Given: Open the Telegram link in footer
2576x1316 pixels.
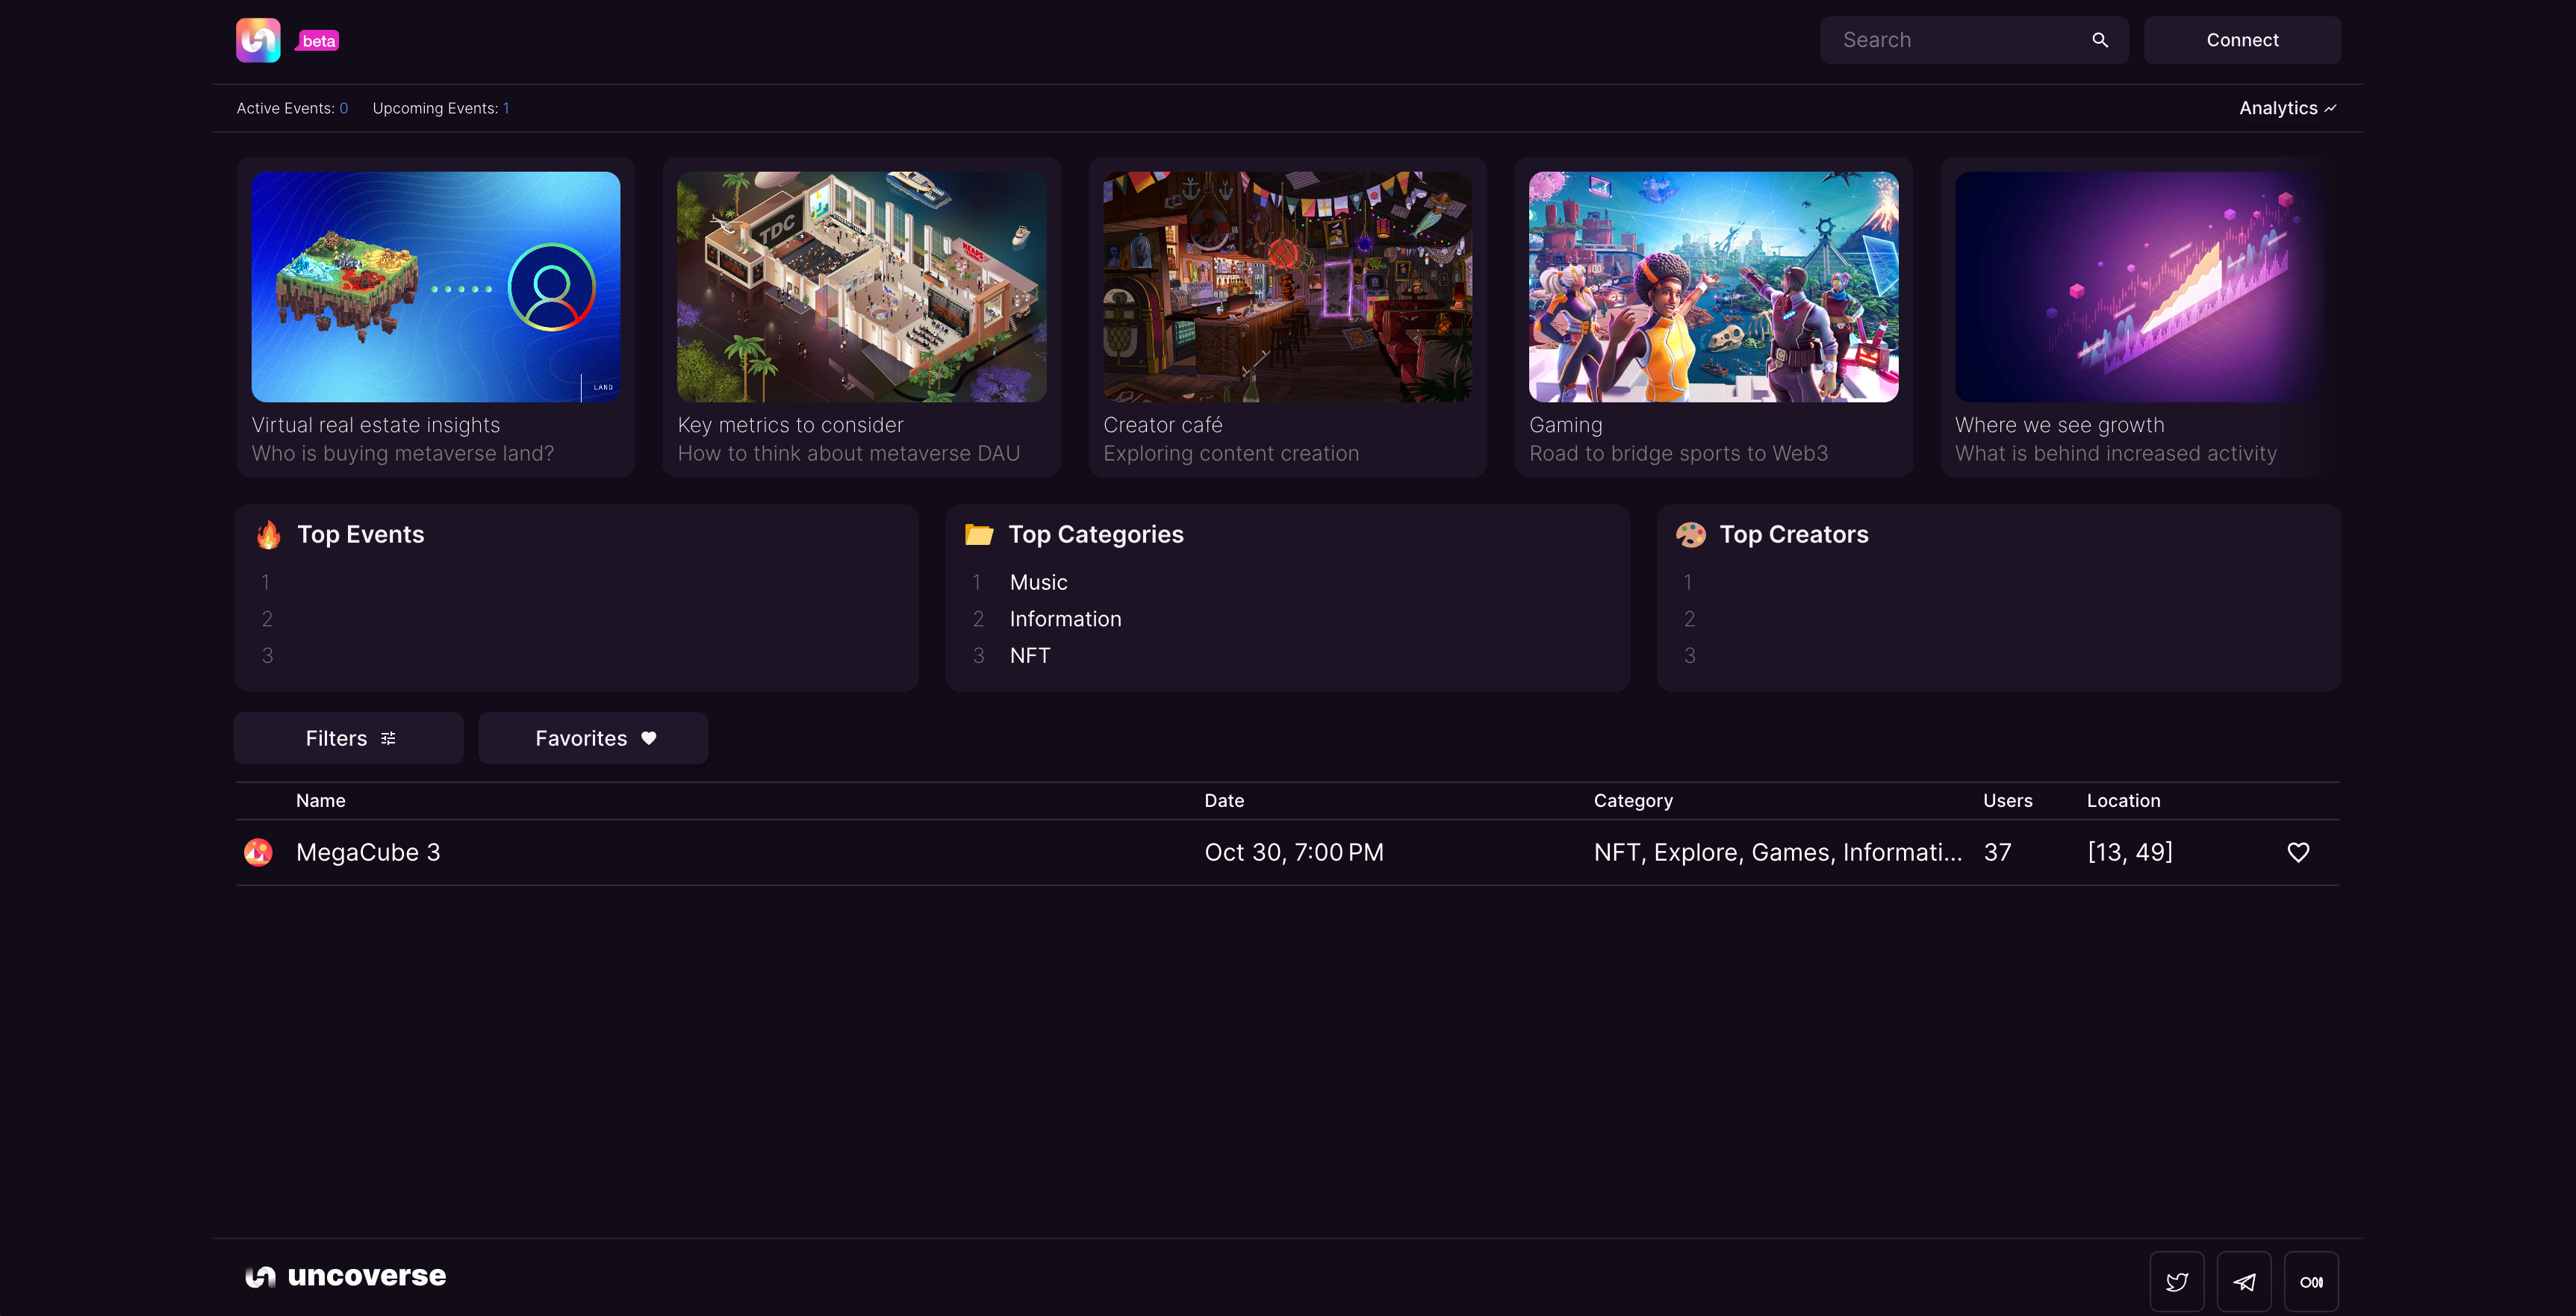Looking at the screenshot, I should (x=2244, y=1281).
